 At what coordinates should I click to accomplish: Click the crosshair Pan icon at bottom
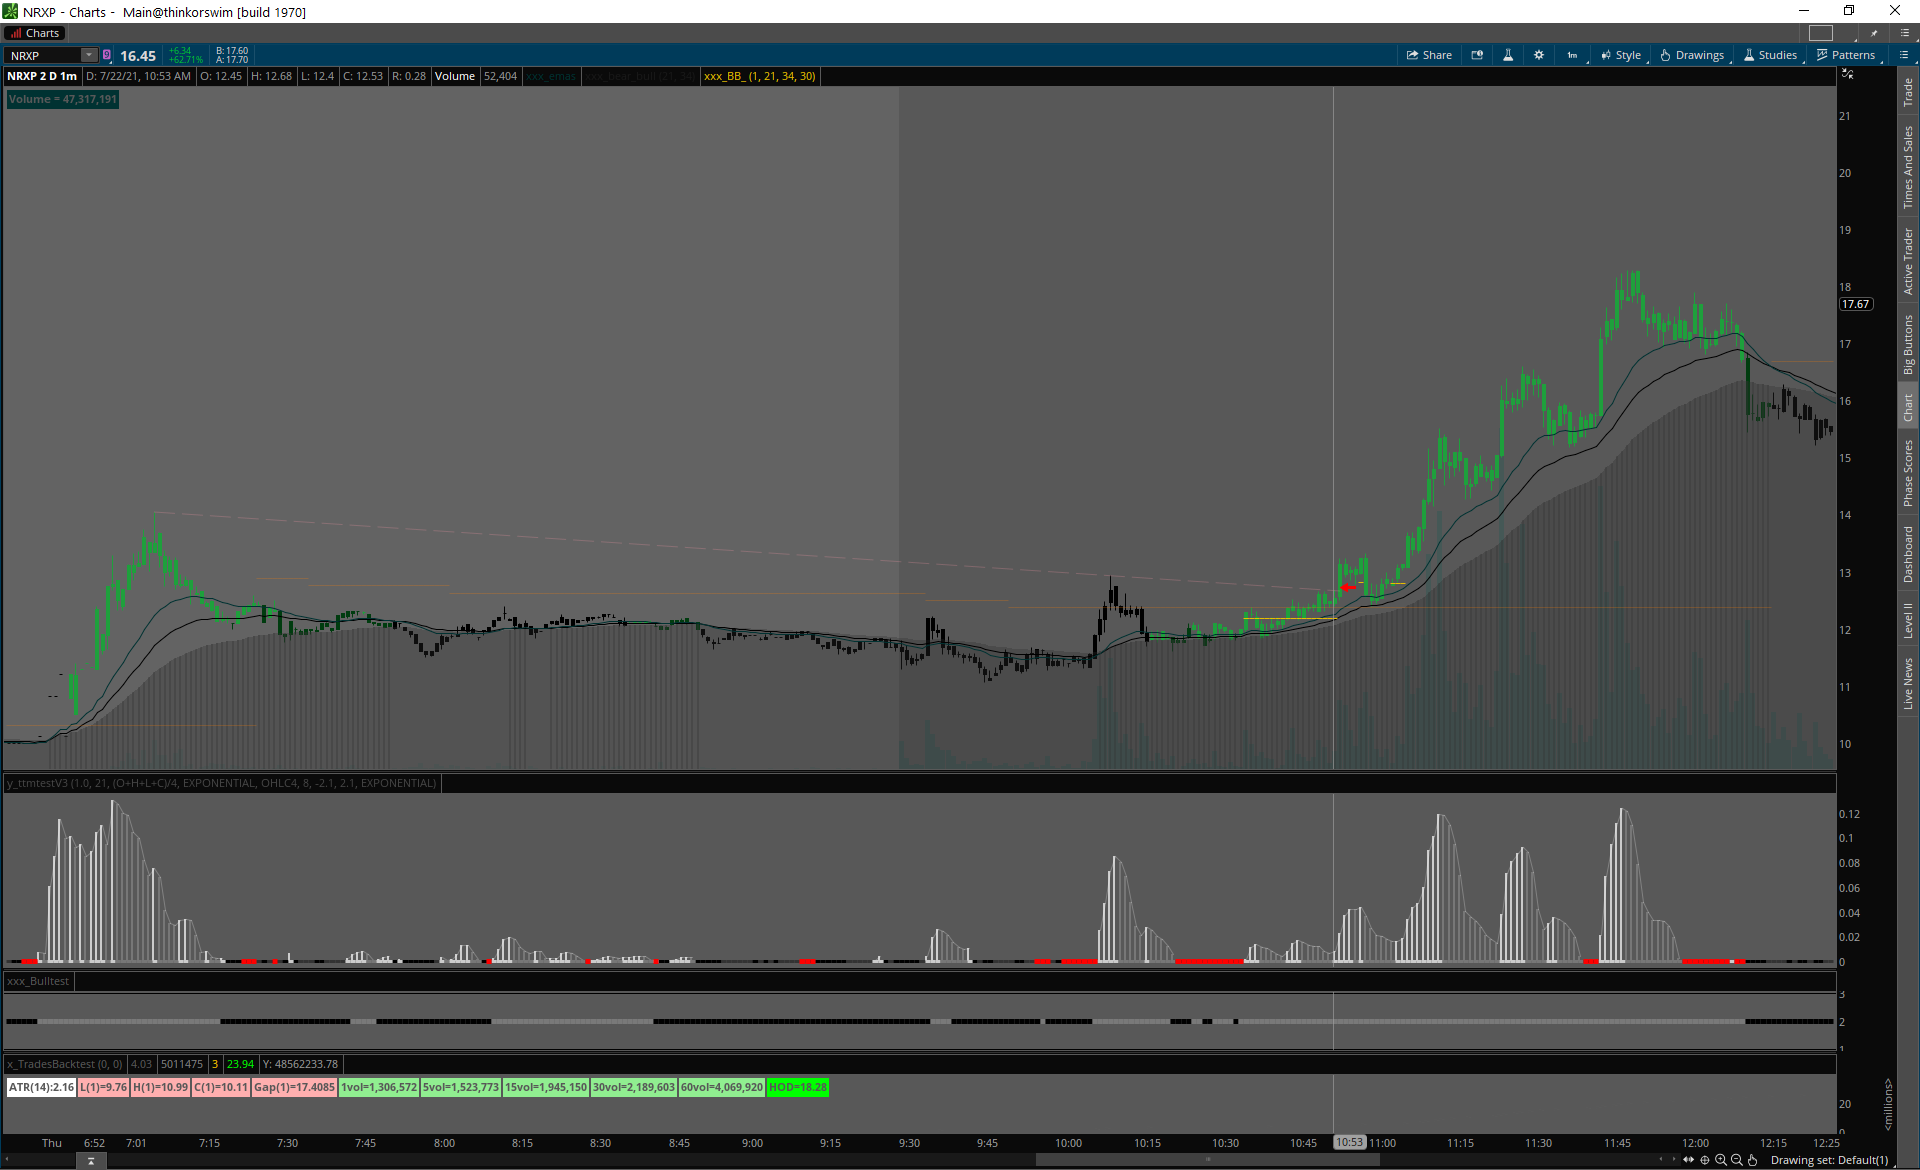pos(1705,1160)
